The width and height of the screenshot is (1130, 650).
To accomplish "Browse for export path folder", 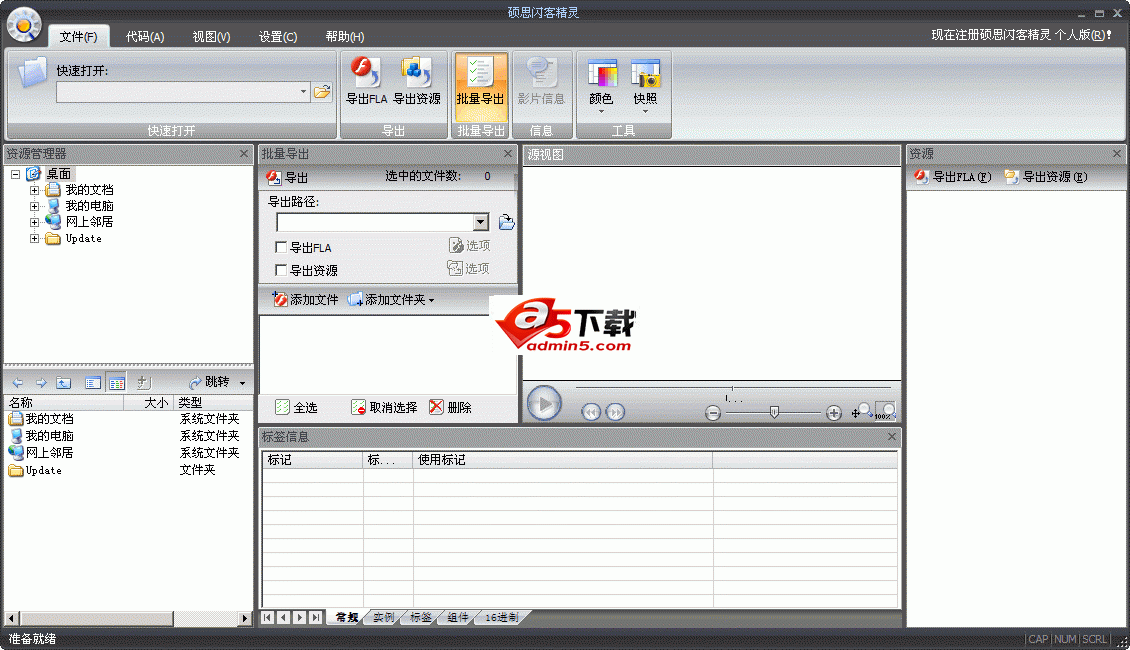I will pos(507,222).
